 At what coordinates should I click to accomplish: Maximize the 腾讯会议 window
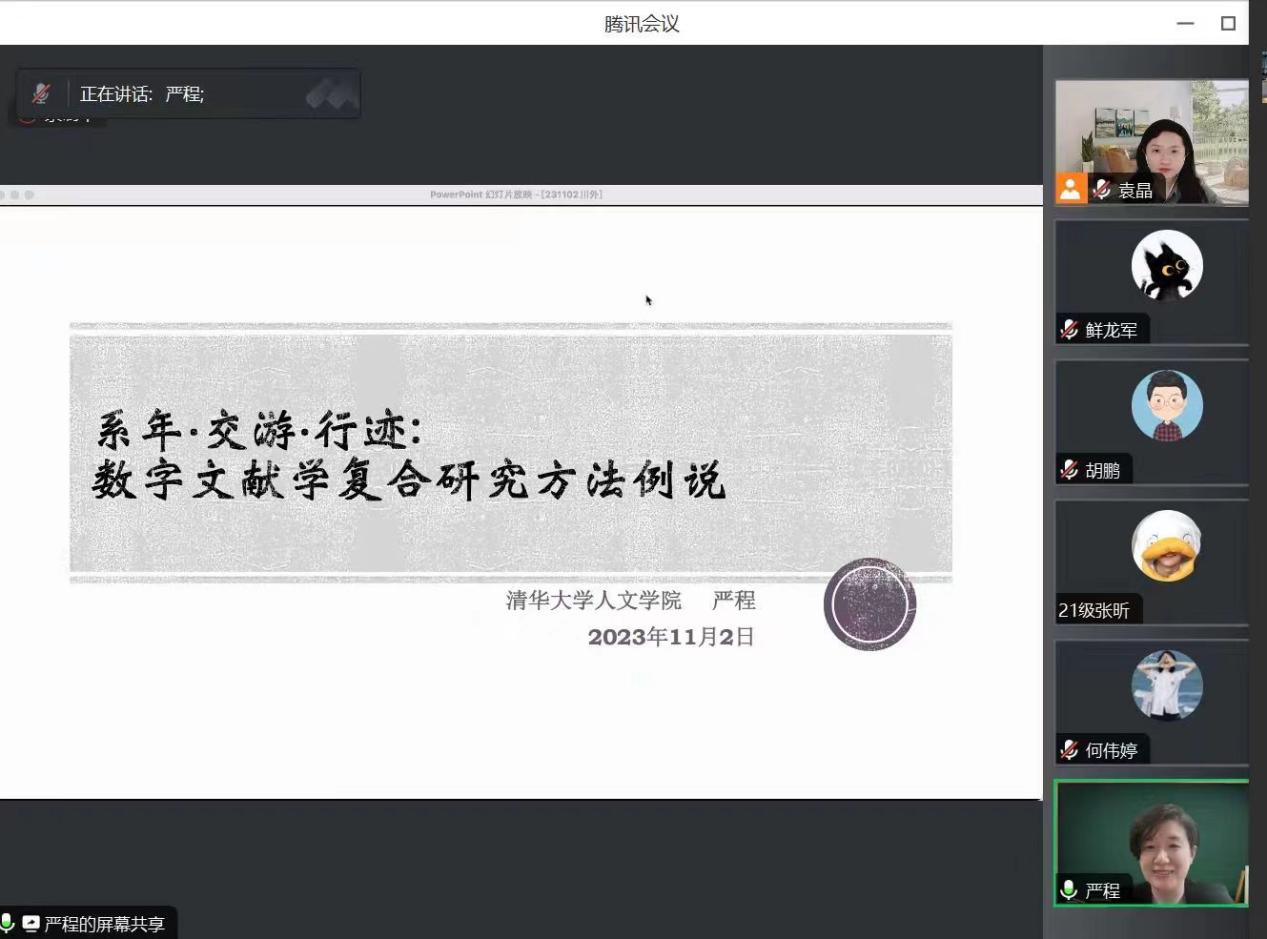(x=1228, y=23)
